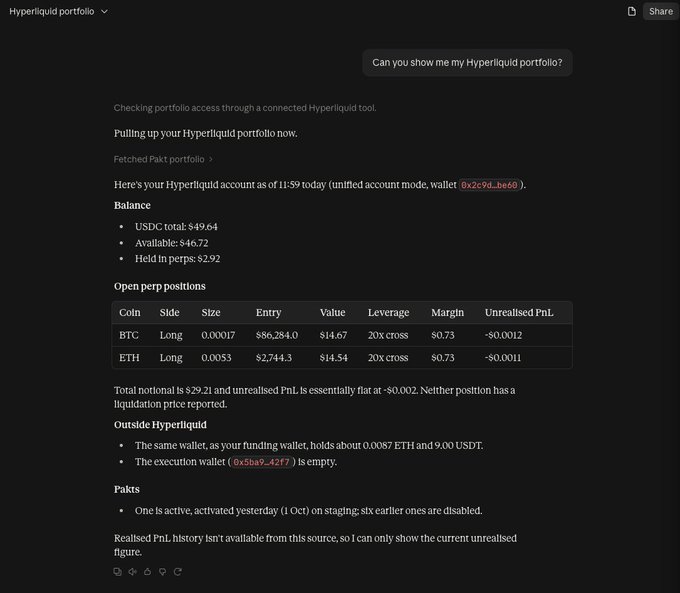Image resolution: width=680 pixels, height=593 pixels.
Task: Click the wallet code 0x2c9d…be60
Action: pos(489,185)
